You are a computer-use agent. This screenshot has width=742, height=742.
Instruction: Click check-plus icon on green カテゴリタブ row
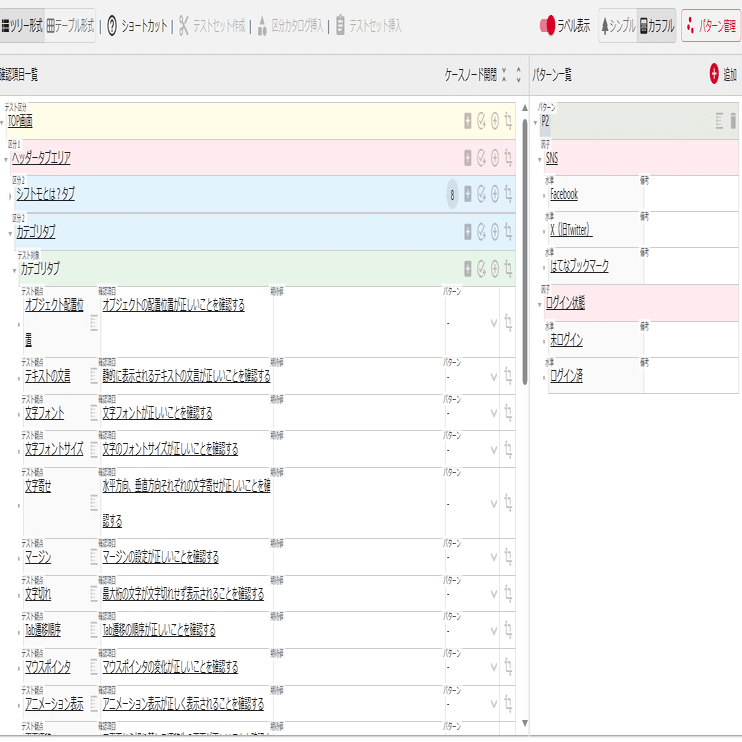(x=481, y=269)
